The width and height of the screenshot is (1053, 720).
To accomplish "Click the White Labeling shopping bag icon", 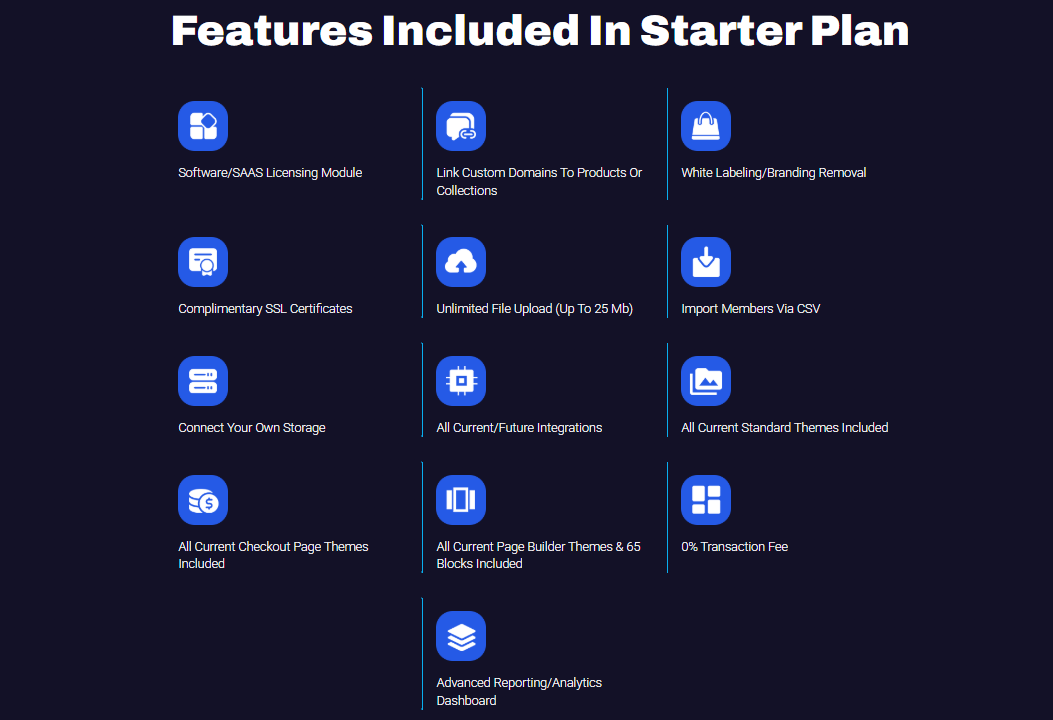I will [706, 126].
